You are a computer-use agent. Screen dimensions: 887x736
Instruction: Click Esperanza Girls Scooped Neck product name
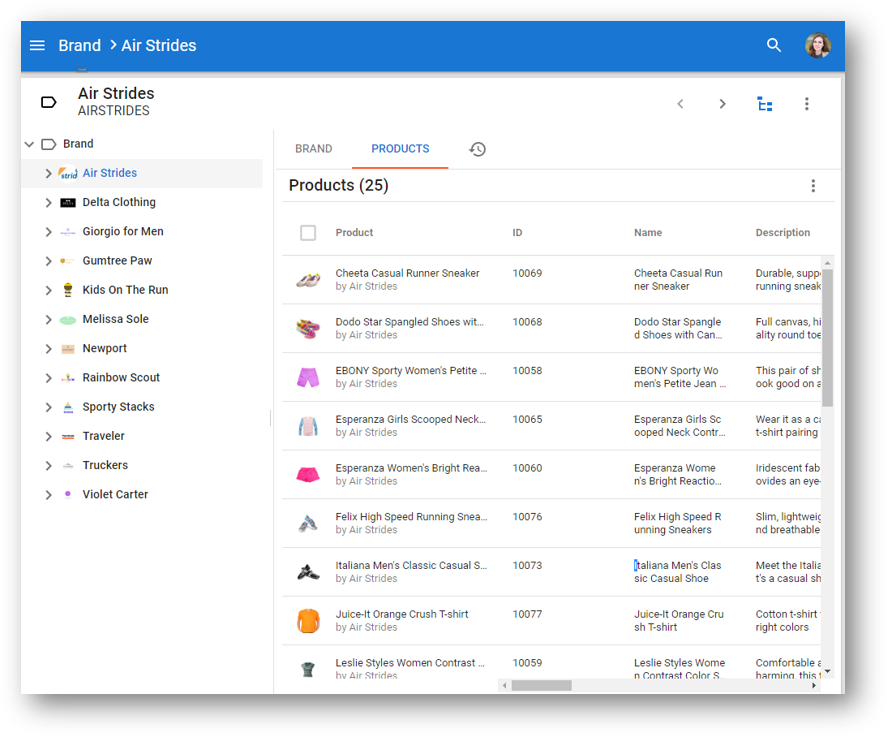pos(411,420)
